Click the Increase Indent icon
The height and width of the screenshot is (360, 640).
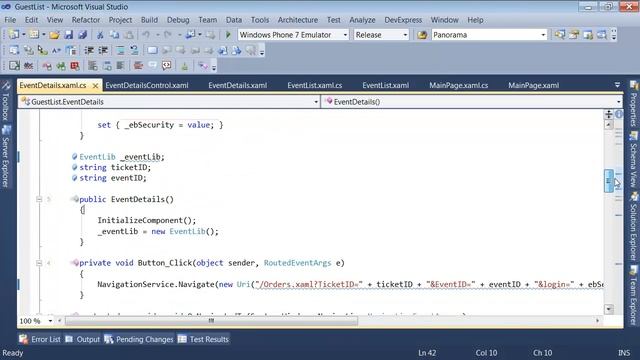103,51
